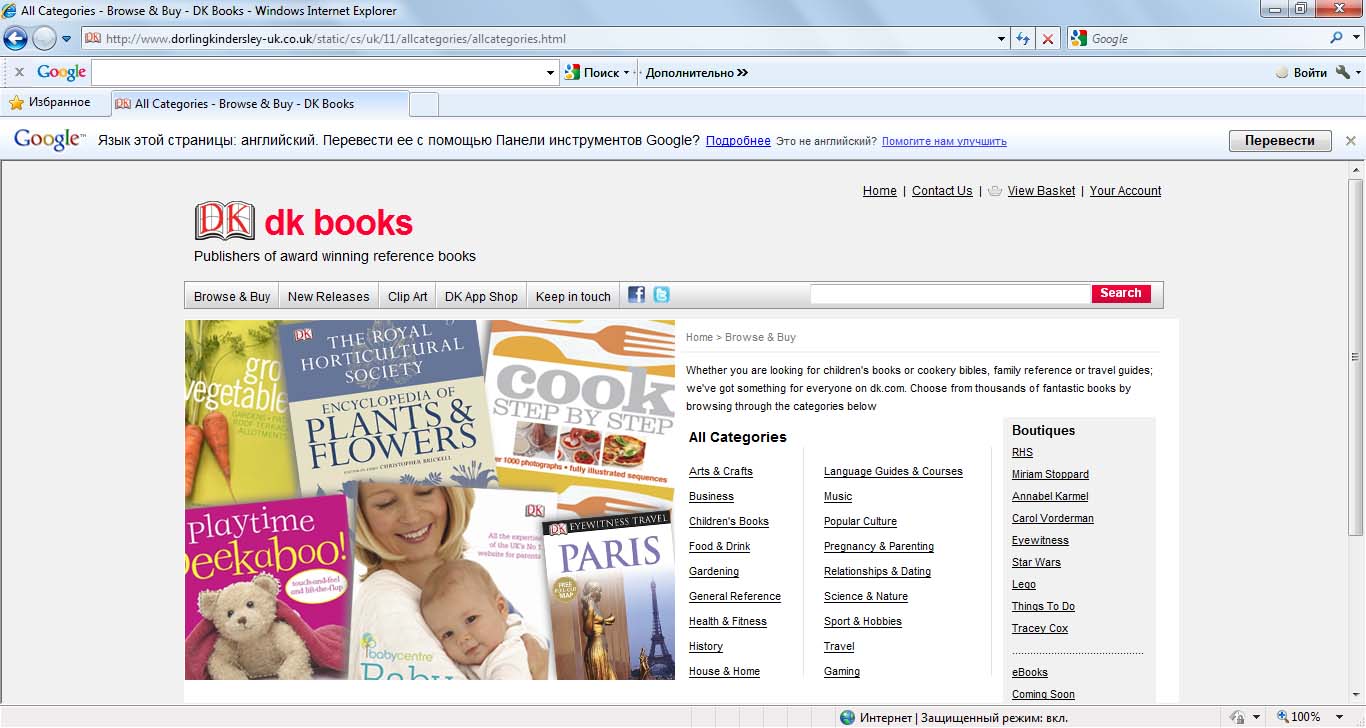Click the Google logo on the toolbar
The height and width of the screenshot is (728, 1366).
[62, 72]
